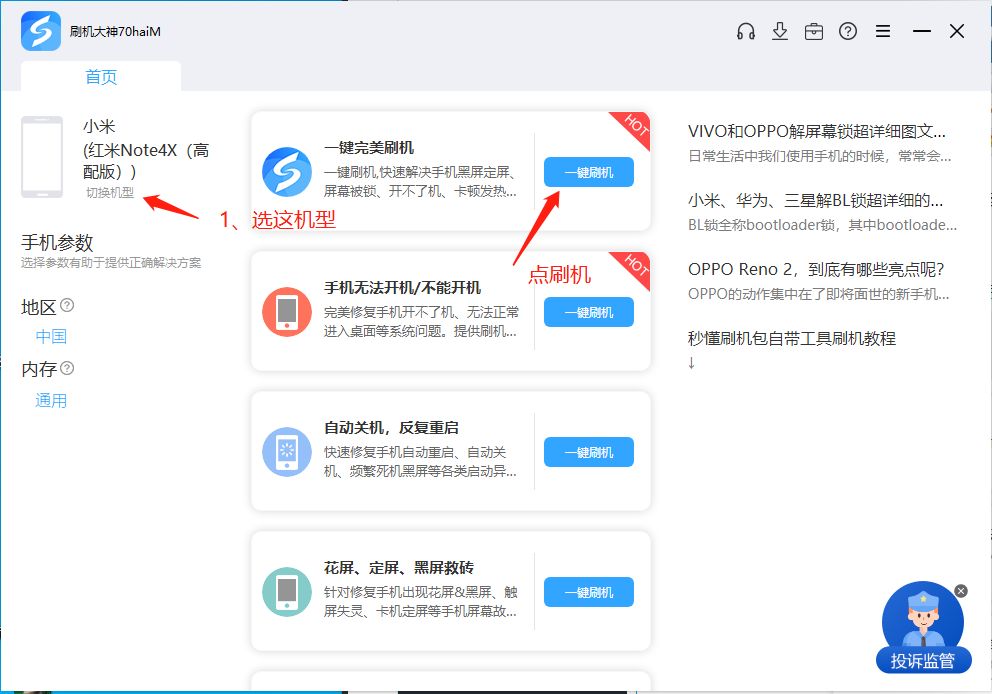This screenshot has width=992, height=694.
Task: Click the 小米 (红米Note4X（高配版）) model name
Action: (146, 149)
